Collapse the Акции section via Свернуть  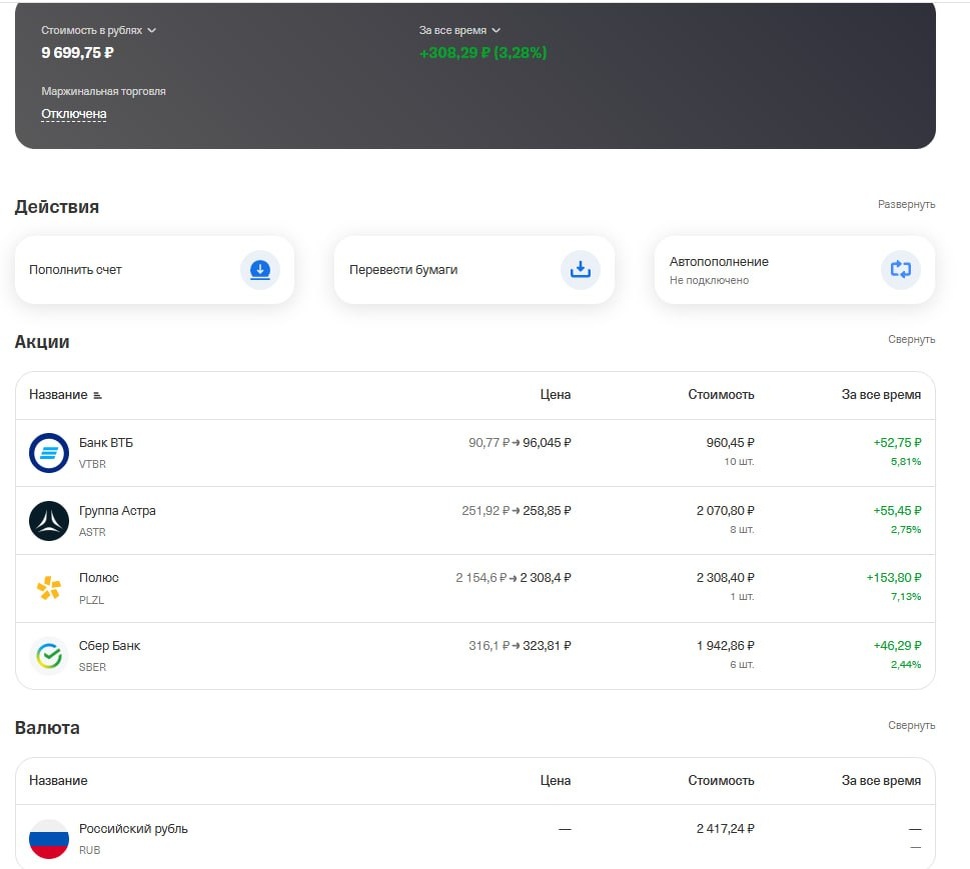pyautogui.click(x=911, y=339)
